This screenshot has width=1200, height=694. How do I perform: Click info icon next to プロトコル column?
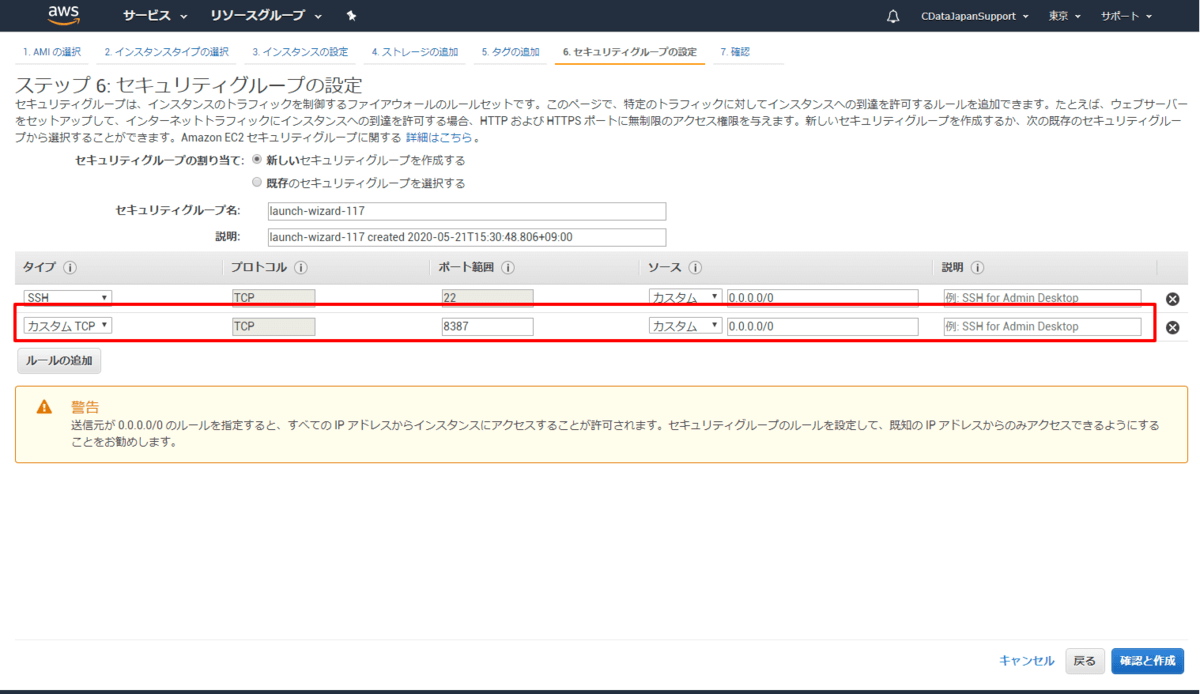pos(301,268)
